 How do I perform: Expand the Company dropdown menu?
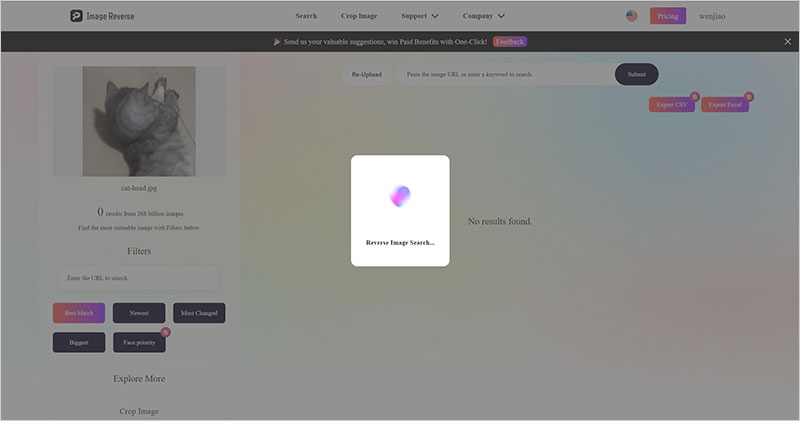coord(484,16)
